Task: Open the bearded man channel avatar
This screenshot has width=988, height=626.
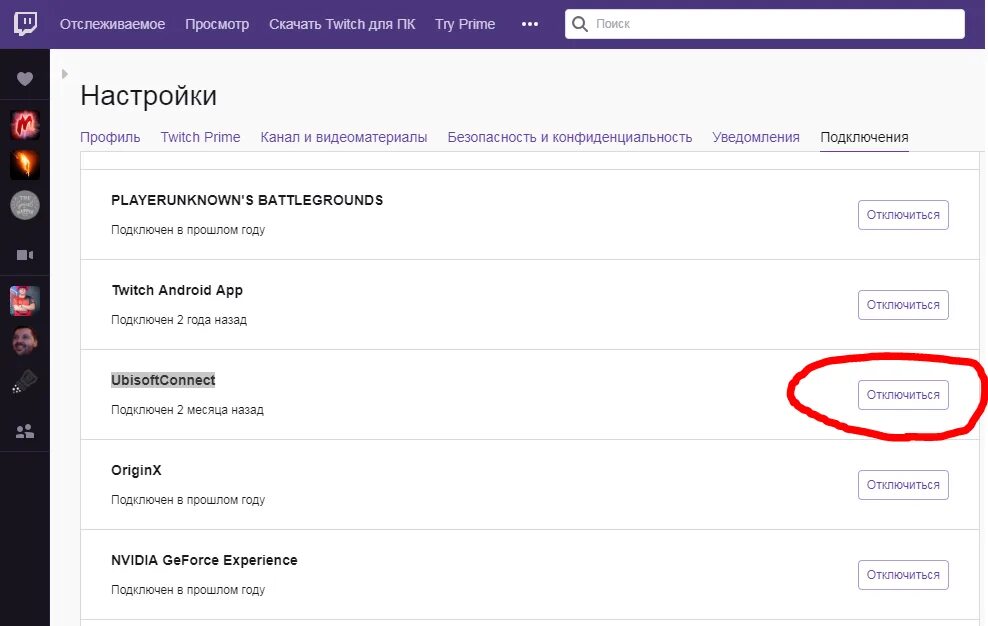Action: click(25, 341)
